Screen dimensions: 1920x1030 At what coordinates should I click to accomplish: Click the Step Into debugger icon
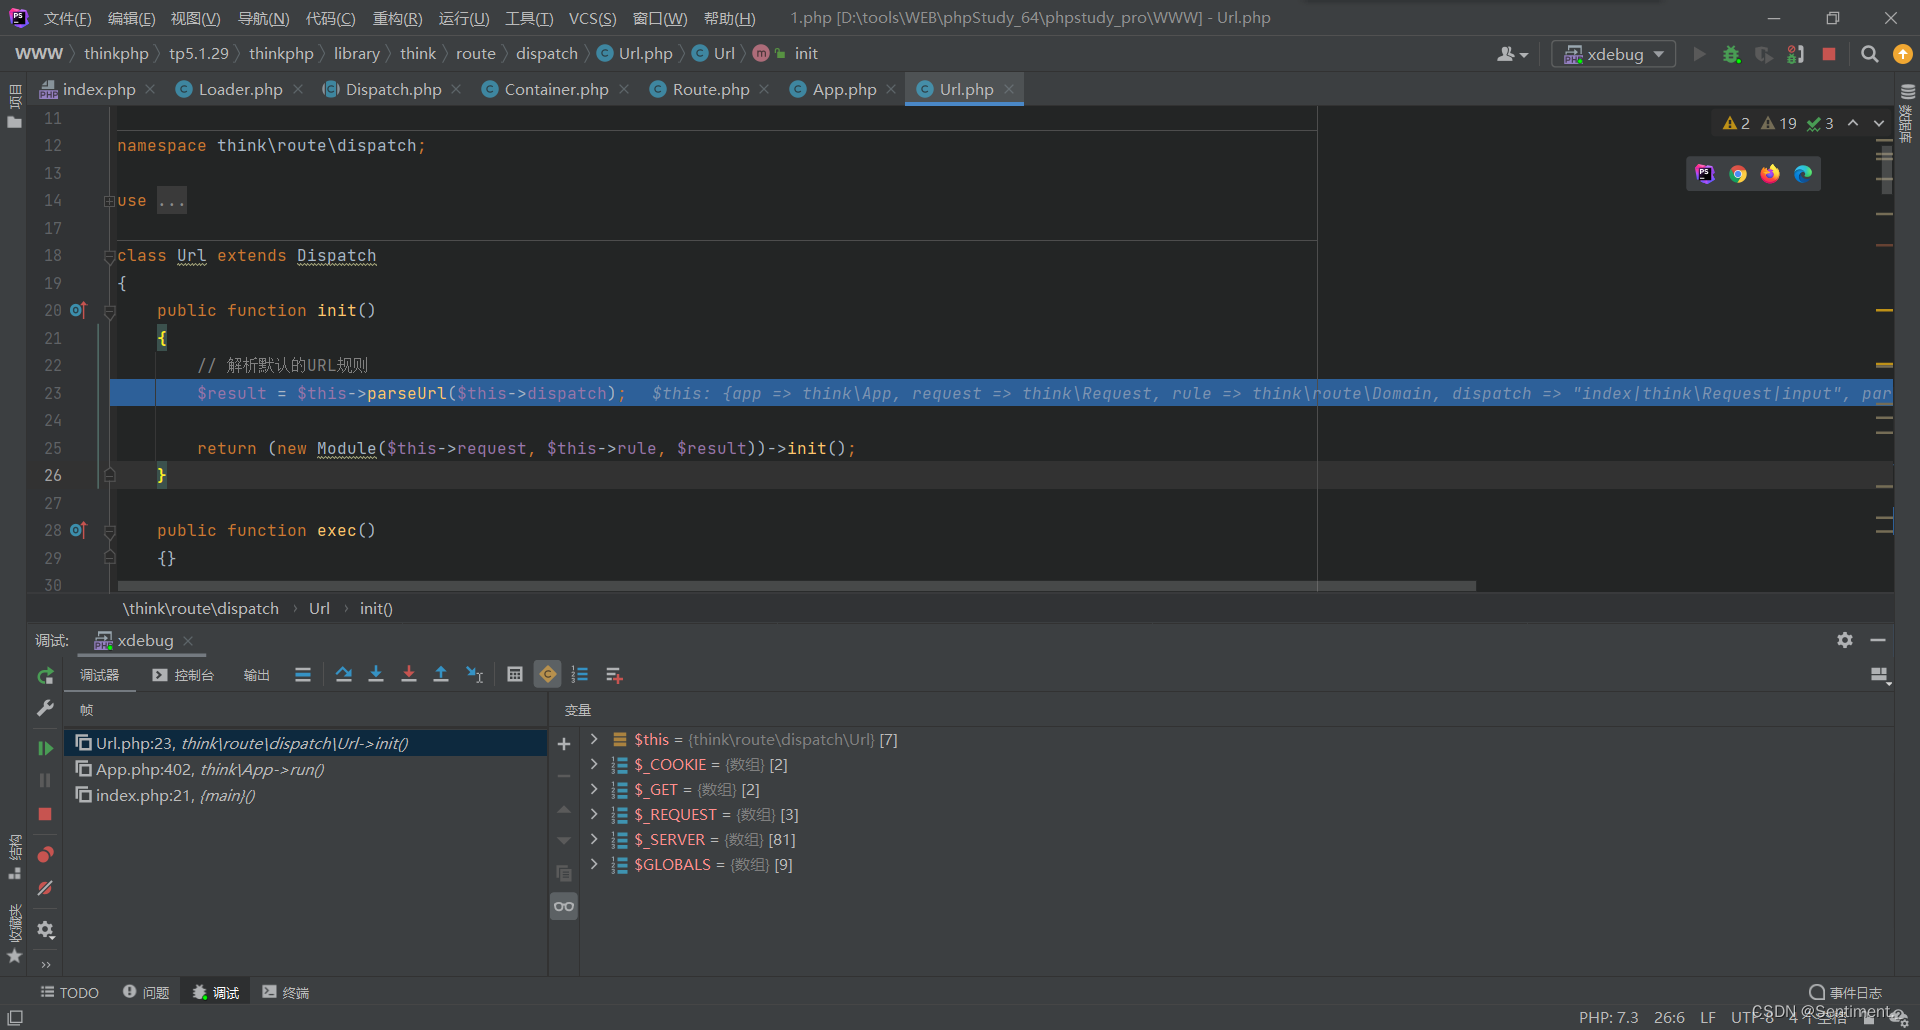pyautogui.click(x=376, y=675)
